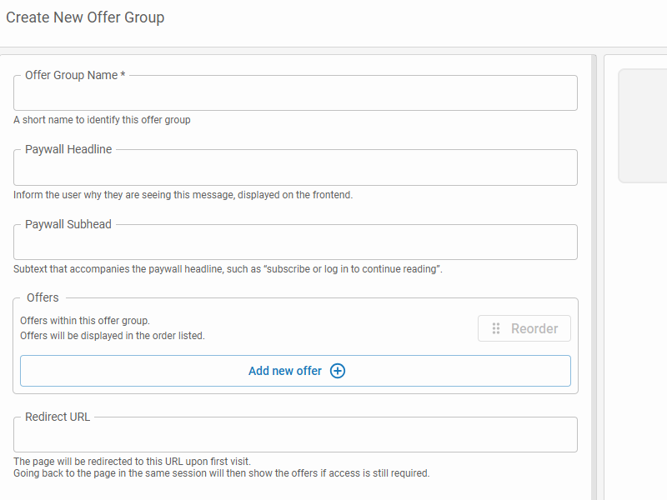Click the Create New Offer Group heading
This screenshot has width=667, height=500.
[x=85, y=17]
